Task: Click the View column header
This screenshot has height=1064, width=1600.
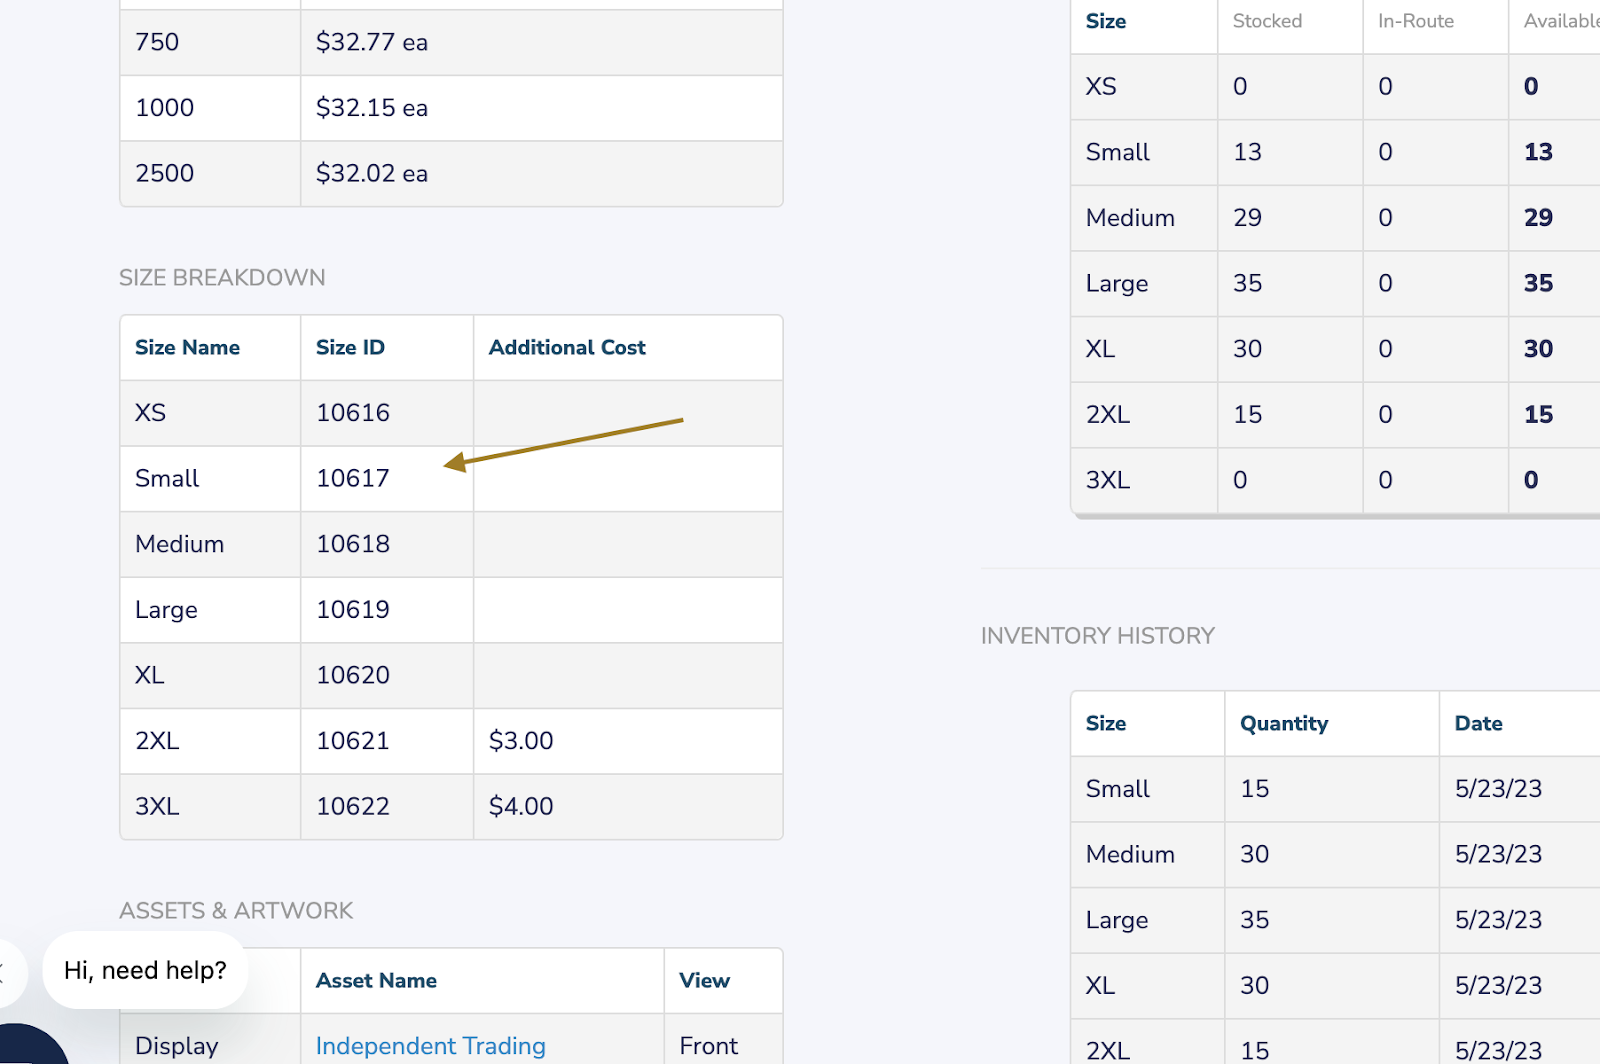Action: [704, 980]
